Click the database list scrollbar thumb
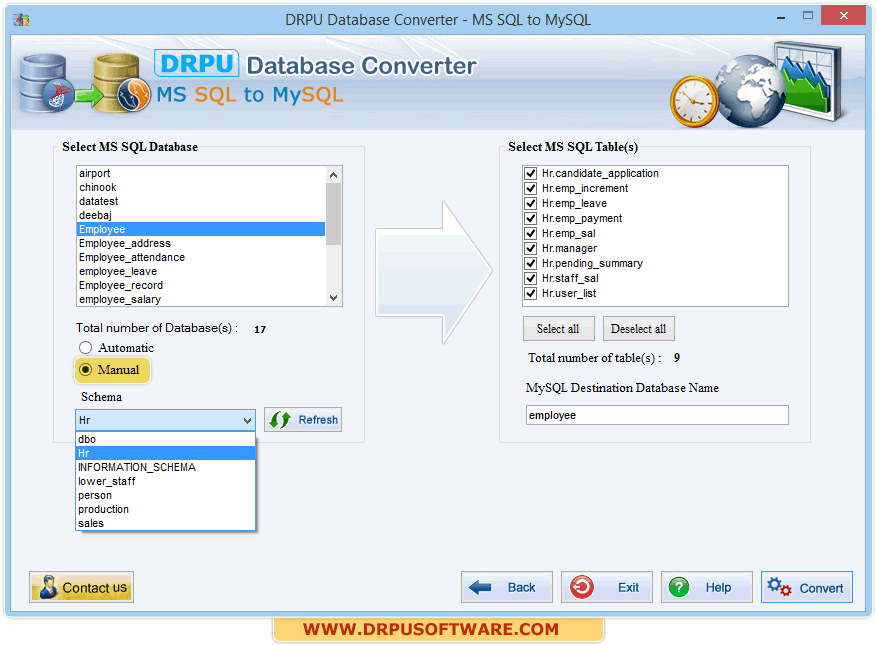 pos(333,214)
